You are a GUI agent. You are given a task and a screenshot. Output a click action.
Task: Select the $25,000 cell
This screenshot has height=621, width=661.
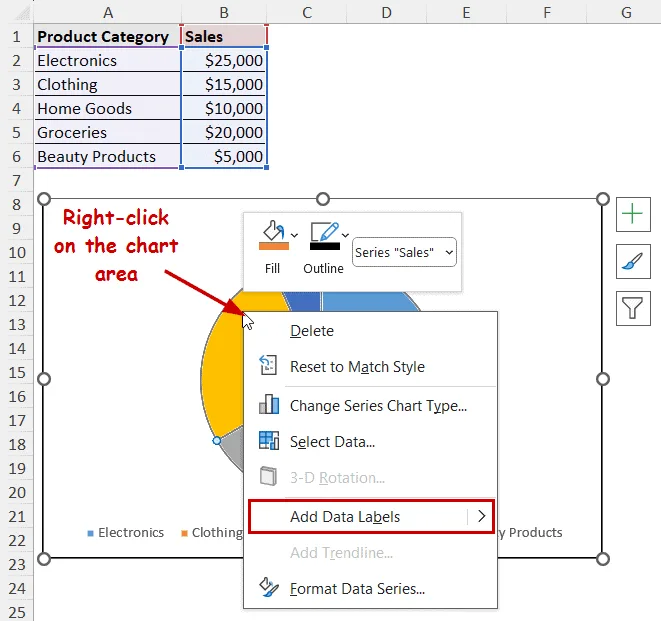pos(224,60)
